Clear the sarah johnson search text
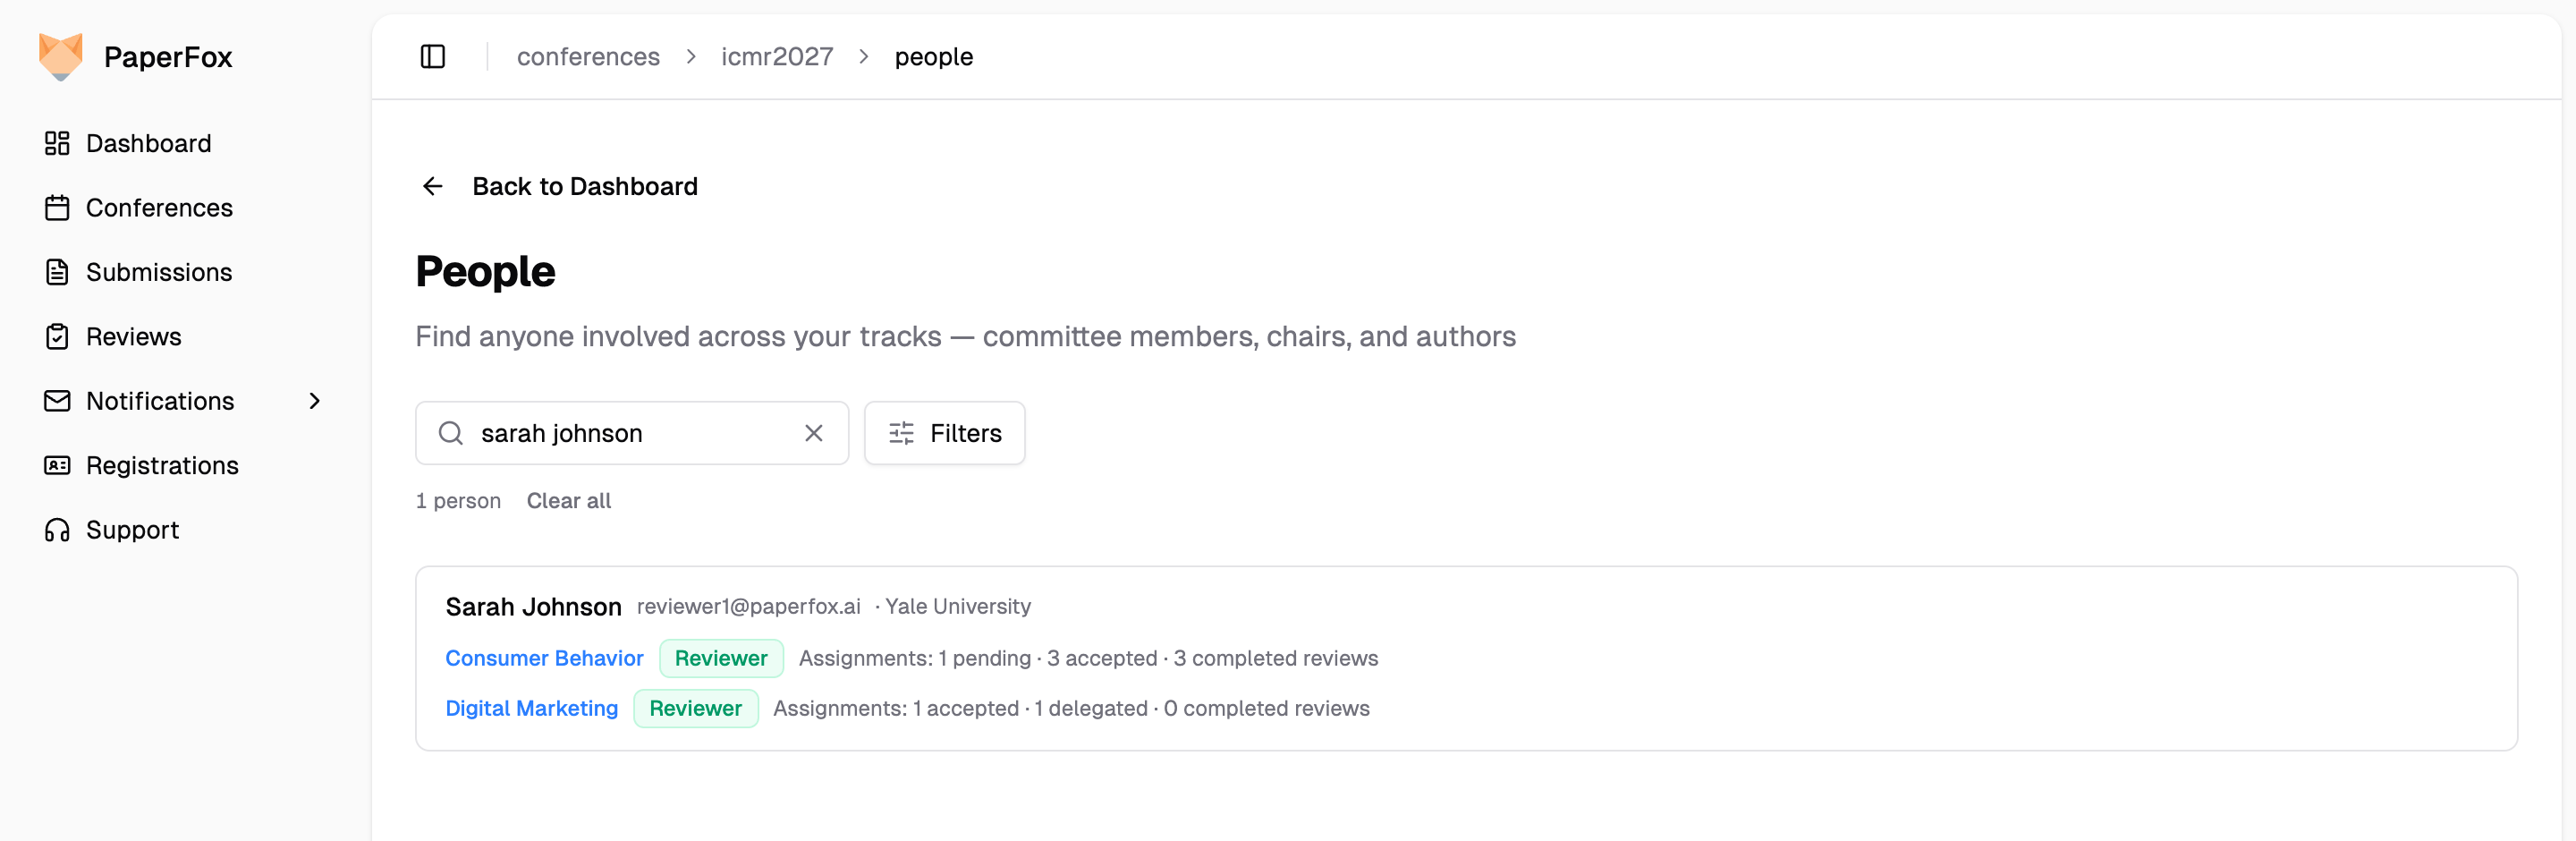 coord(814,433)
